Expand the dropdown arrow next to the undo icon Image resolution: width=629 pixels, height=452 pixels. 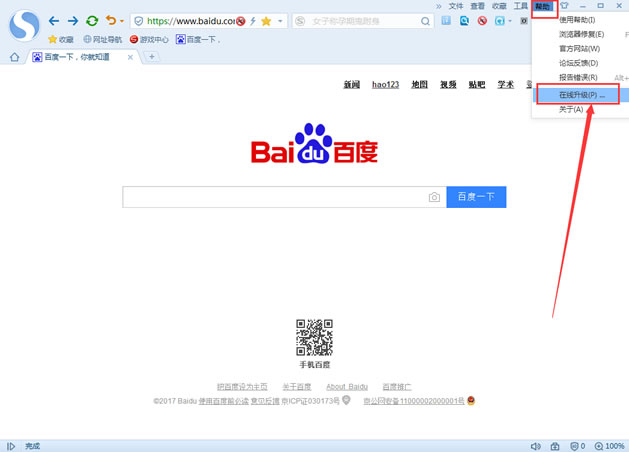point(122,21)
